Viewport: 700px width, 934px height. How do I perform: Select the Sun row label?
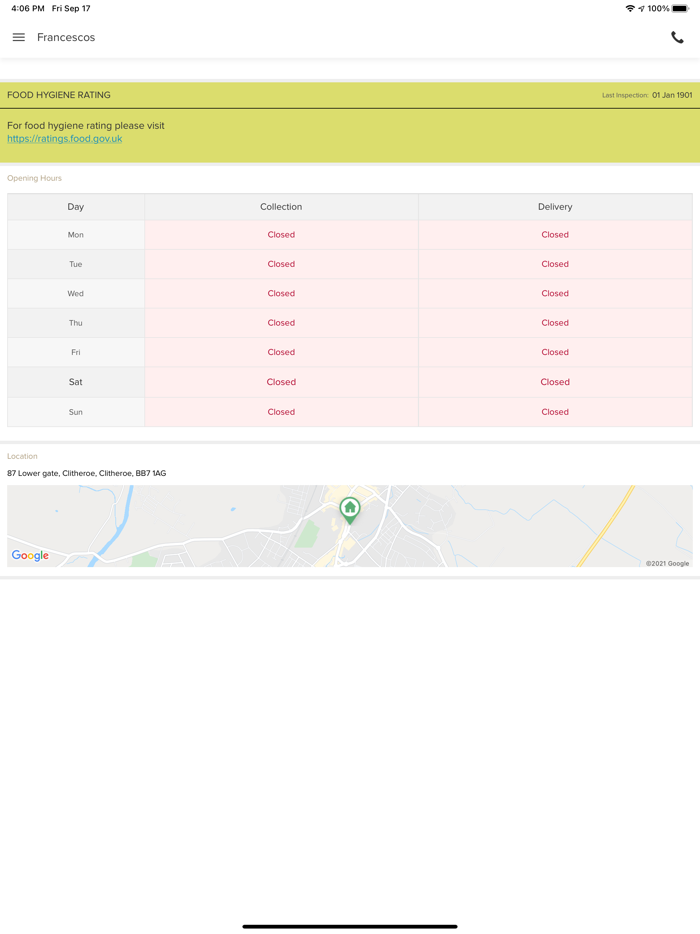coord(76,412)
